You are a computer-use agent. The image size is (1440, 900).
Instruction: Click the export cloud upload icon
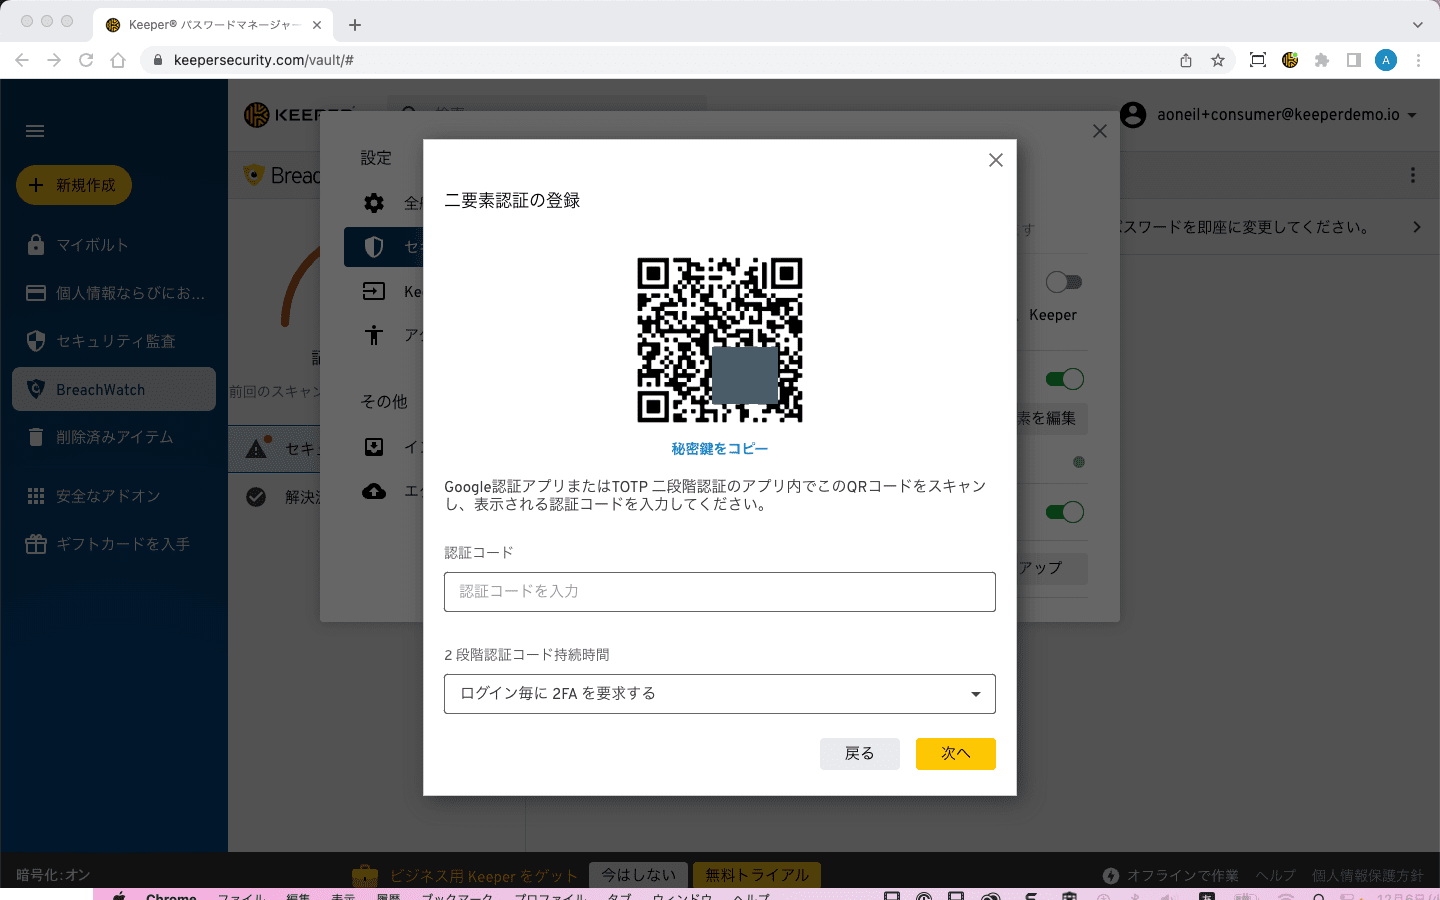374,491
